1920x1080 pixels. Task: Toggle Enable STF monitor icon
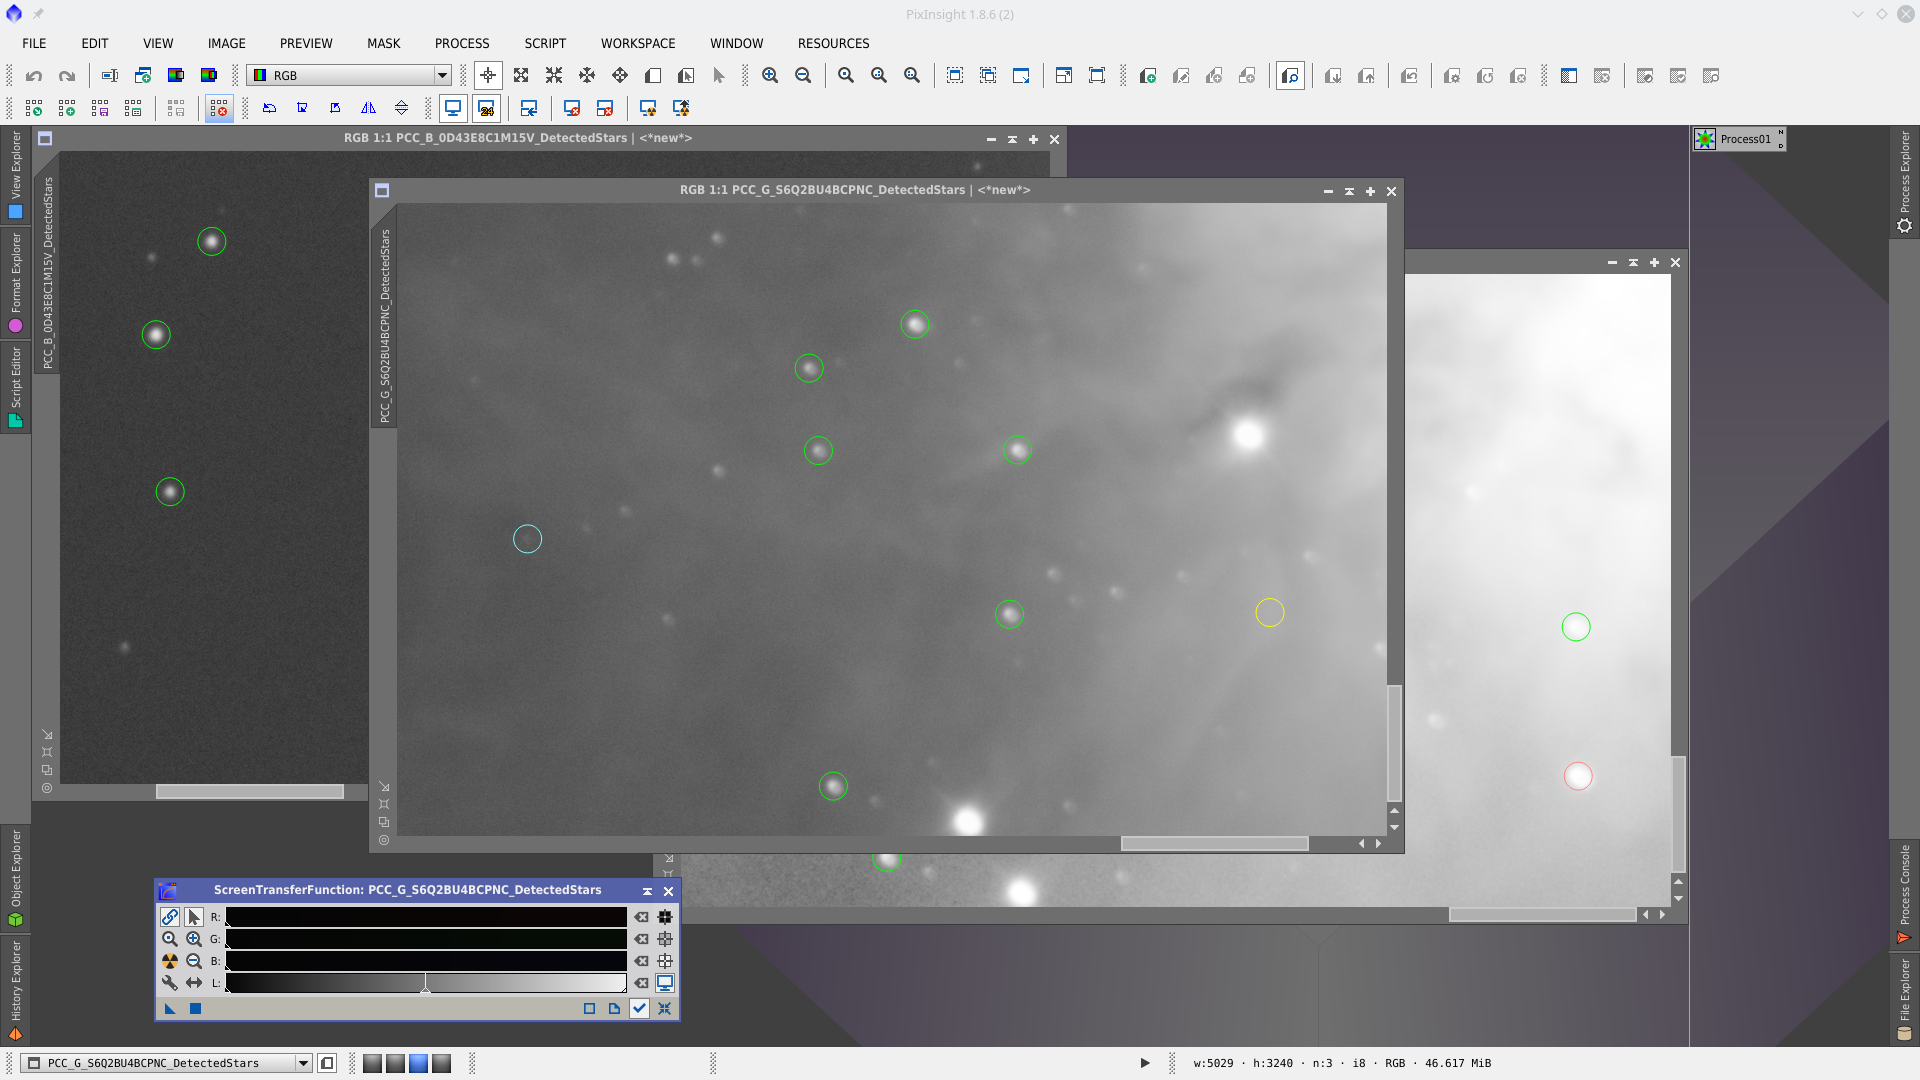[x=665, y=983]
